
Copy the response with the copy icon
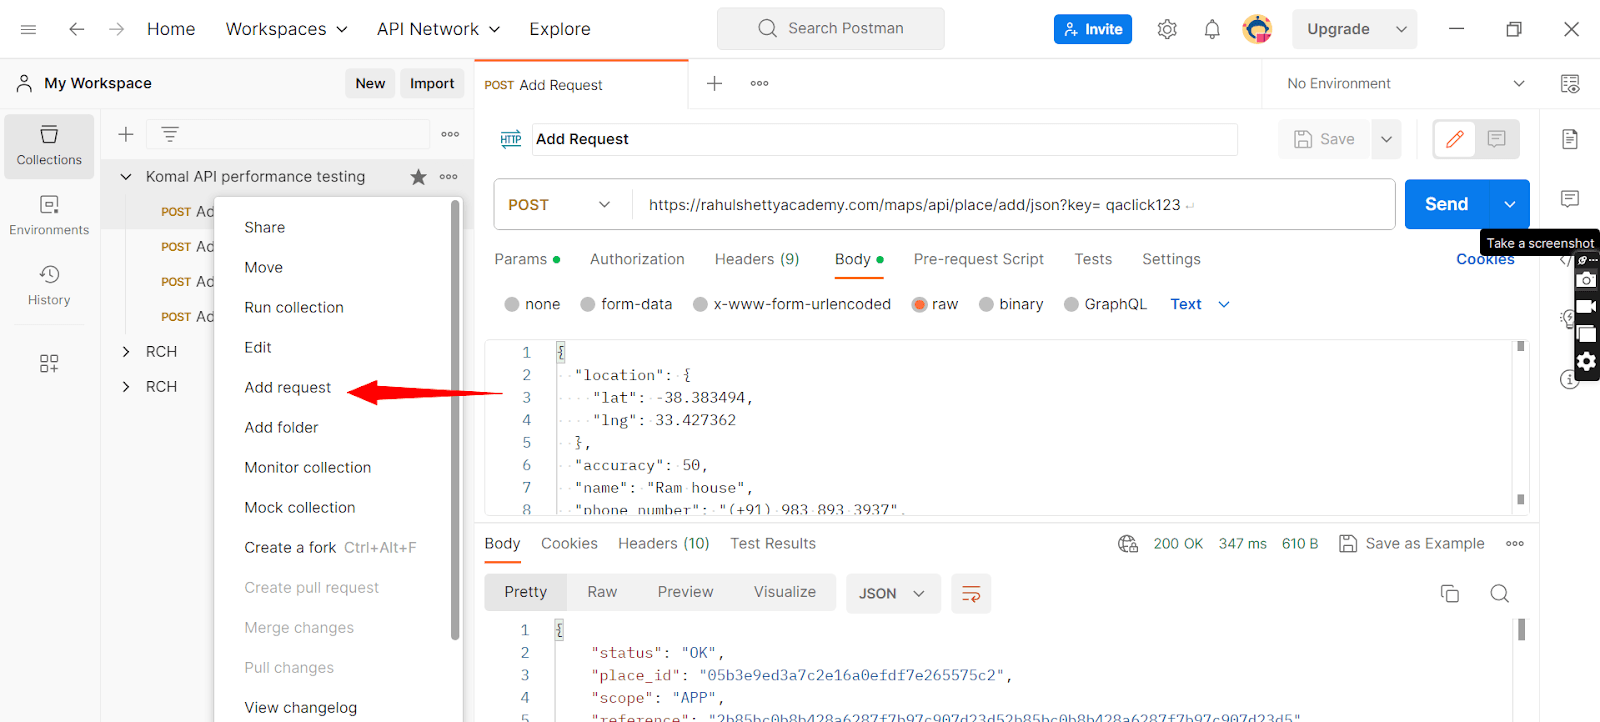click(1450, 594)
